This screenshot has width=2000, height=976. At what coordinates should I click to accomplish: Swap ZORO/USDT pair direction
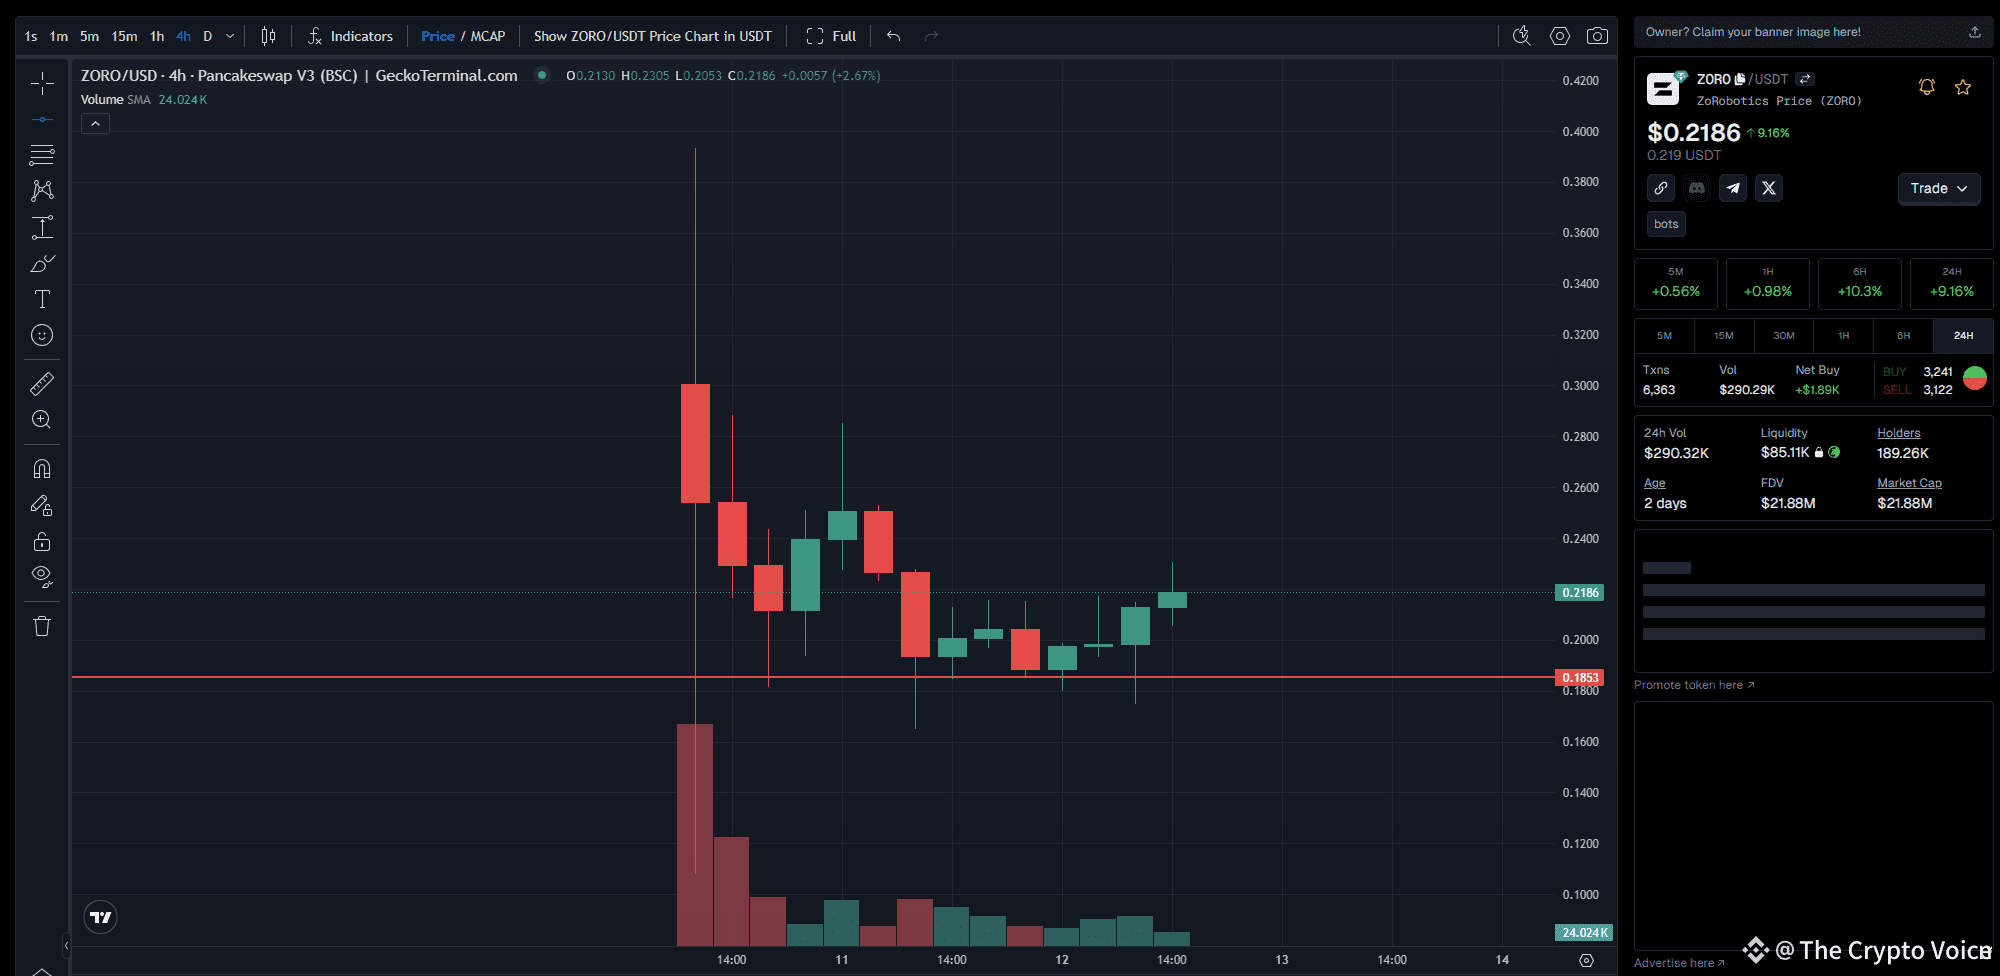(x=1805, y=79)
